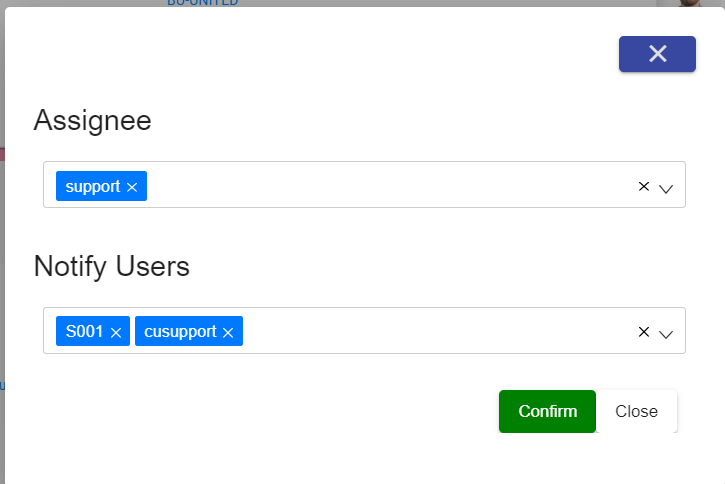725x484 pixels.
Task: Clear all selections in Notify Users field
Action: [x=644, y=332]
